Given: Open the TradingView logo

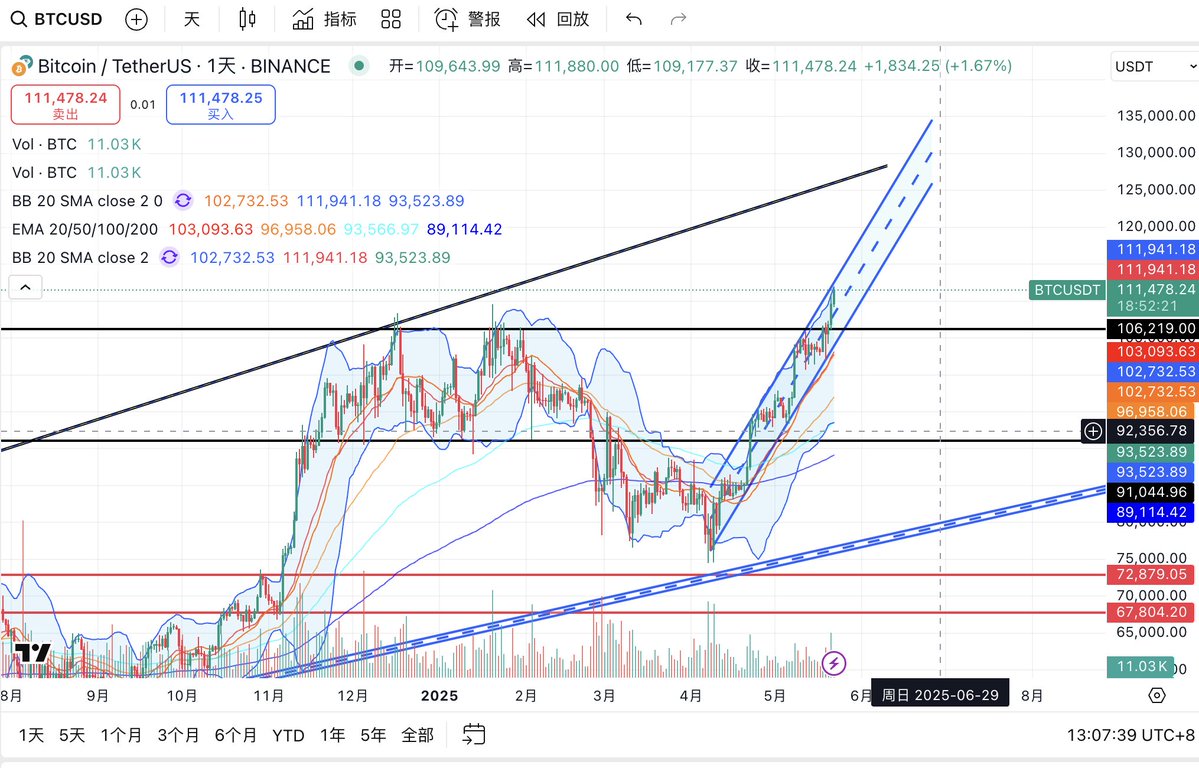Looking at the screenshot, I should click(33, 652).
